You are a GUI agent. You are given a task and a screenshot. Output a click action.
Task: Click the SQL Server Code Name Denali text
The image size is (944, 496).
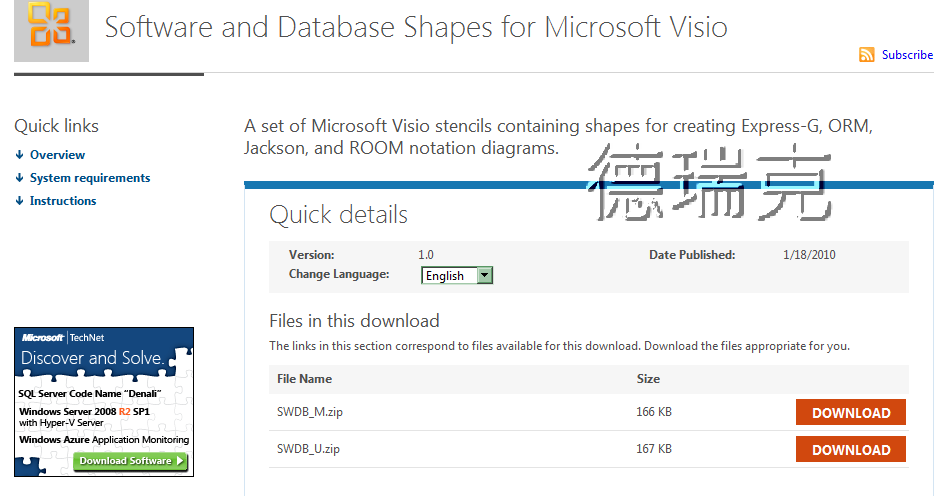coord(90,393)
